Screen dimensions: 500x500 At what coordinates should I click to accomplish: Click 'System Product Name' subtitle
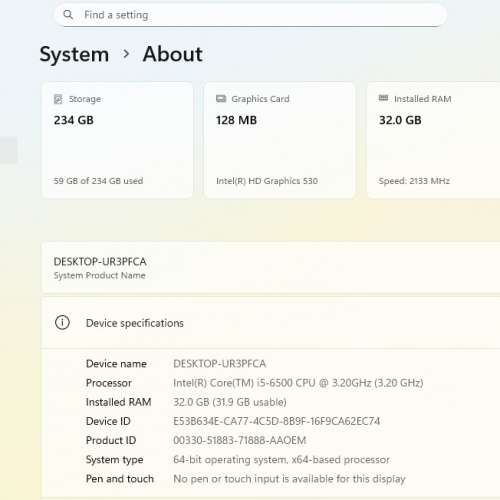pyautogui.click(x=100, y=276)
